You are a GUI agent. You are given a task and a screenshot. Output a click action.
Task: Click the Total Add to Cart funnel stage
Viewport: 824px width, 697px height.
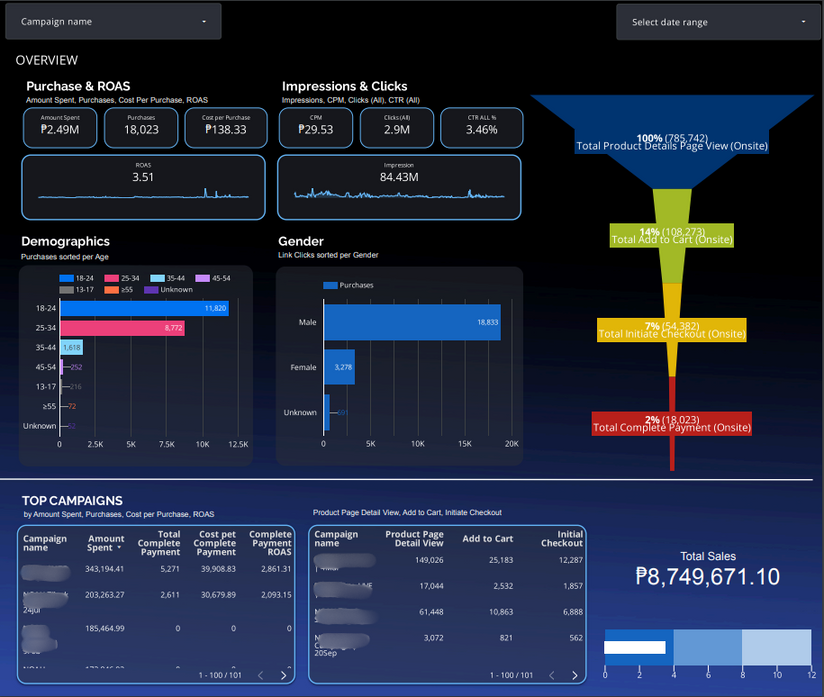pyautogui.click(x=672, y=235)
